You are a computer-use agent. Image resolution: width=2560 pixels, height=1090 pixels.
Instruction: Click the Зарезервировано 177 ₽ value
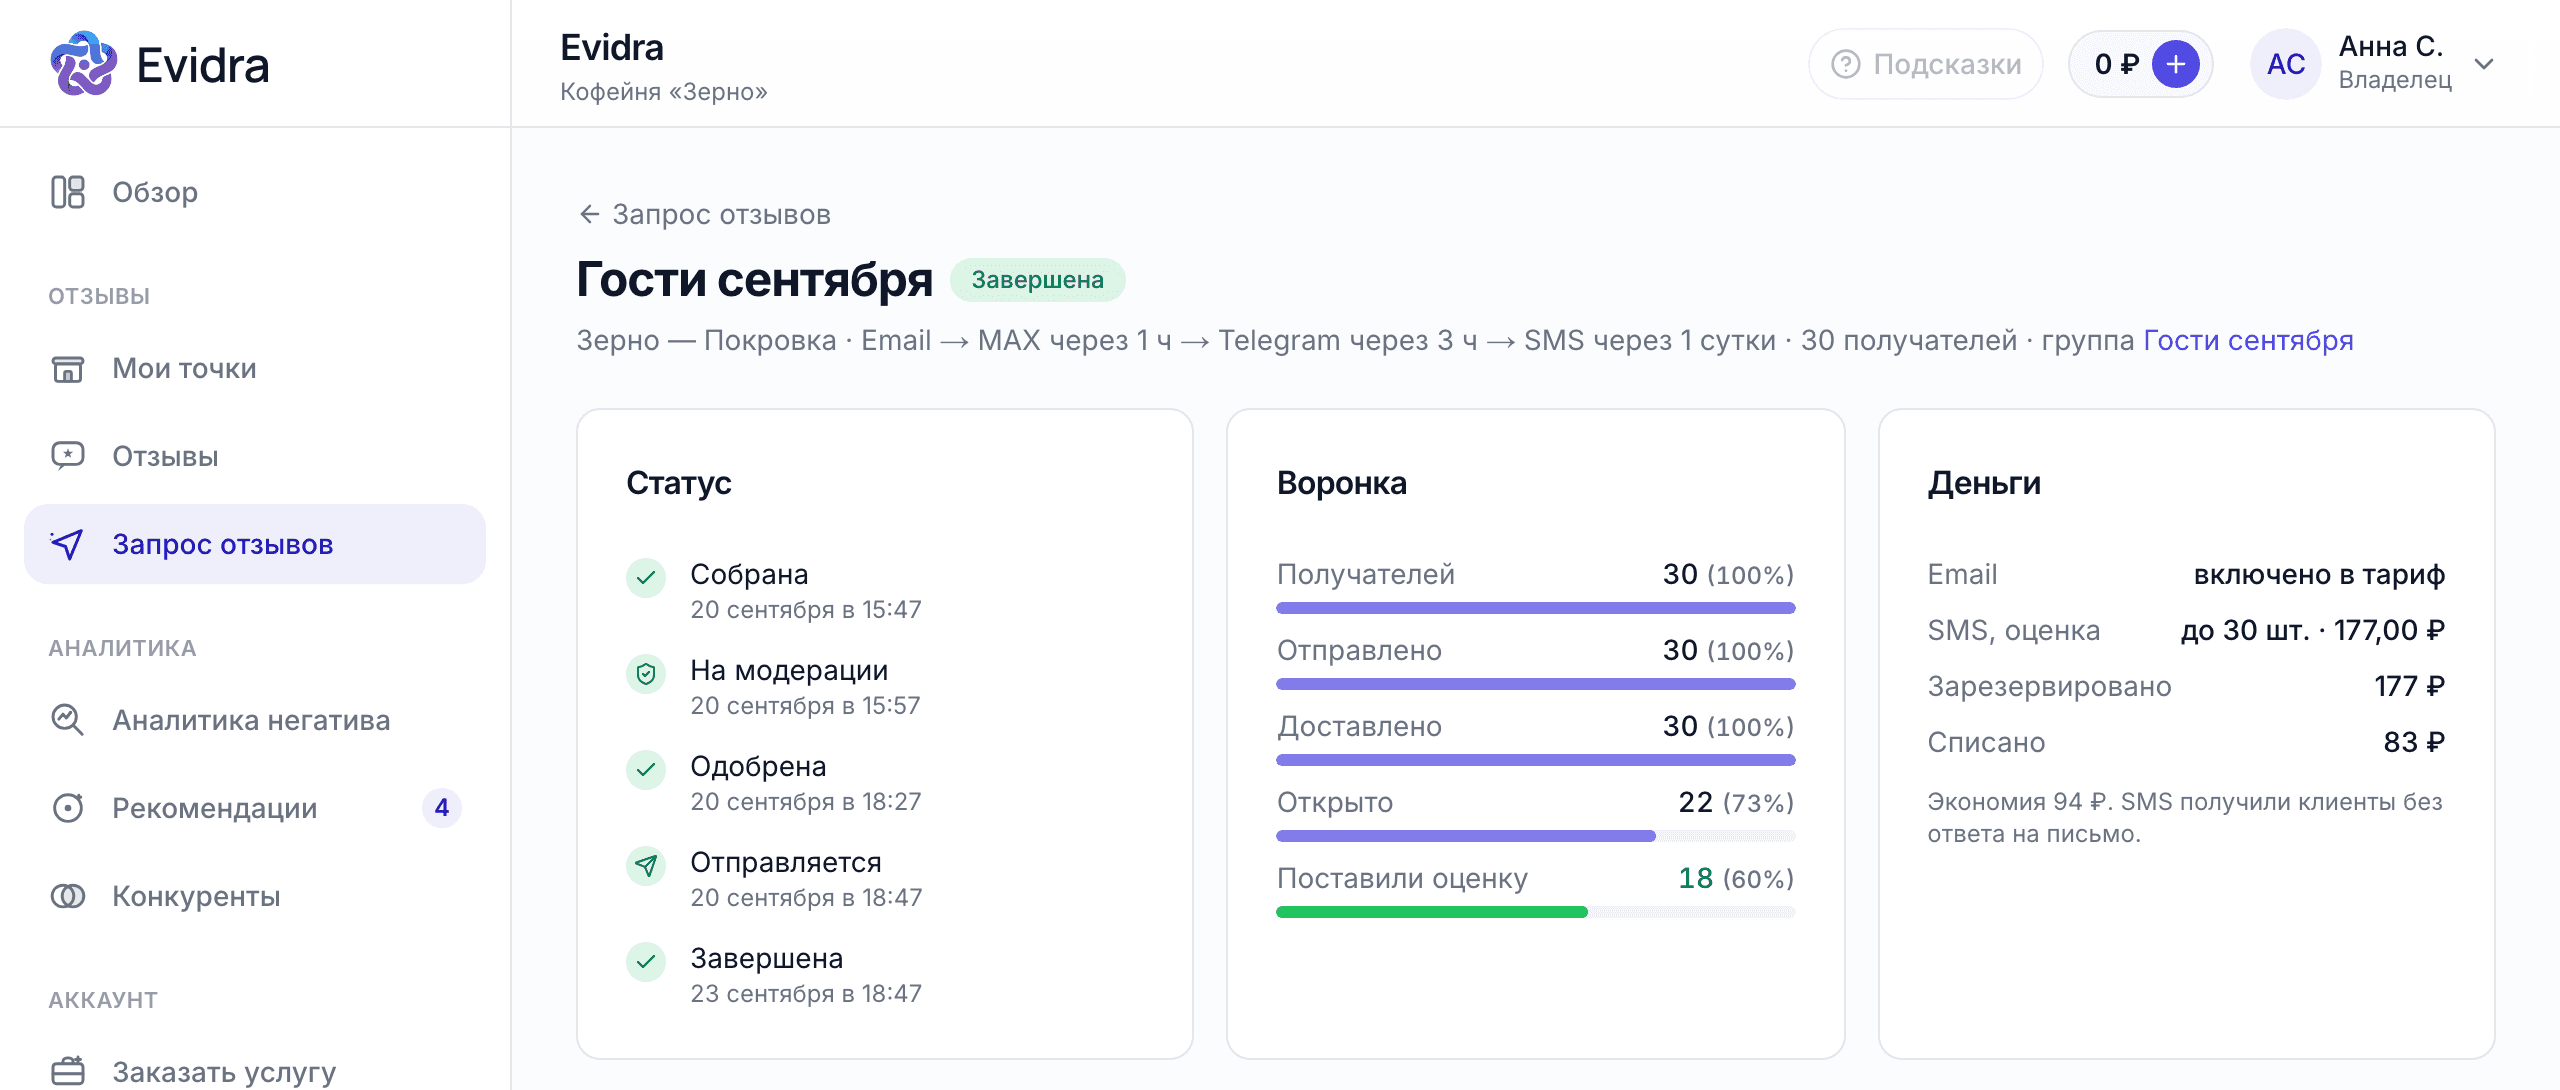pyautogui.click(x=2410, y=687)
